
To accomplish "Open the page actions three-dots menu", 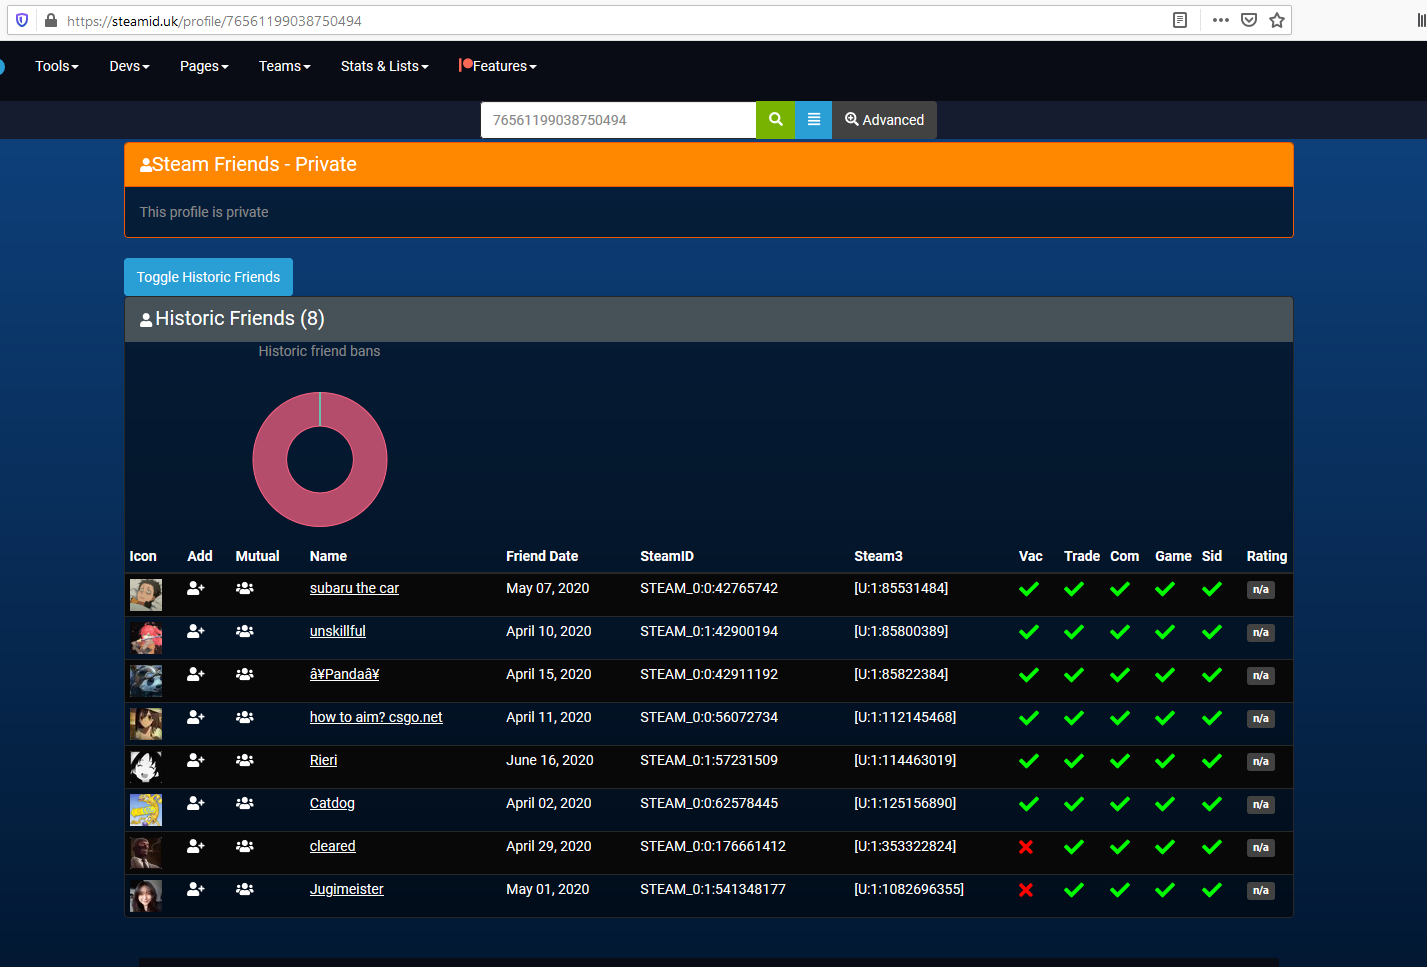I will coord(1221,20).
